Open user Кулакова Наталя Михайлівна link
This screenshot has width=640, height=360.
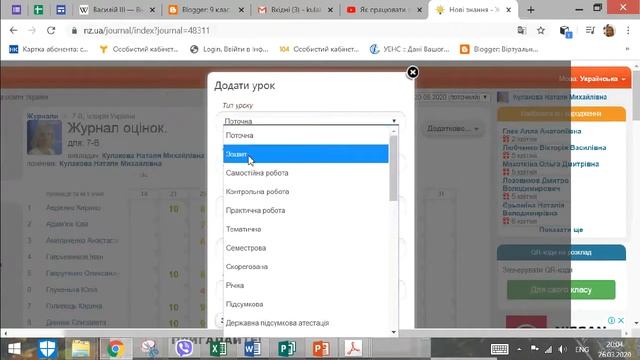(x=559, y=97)
